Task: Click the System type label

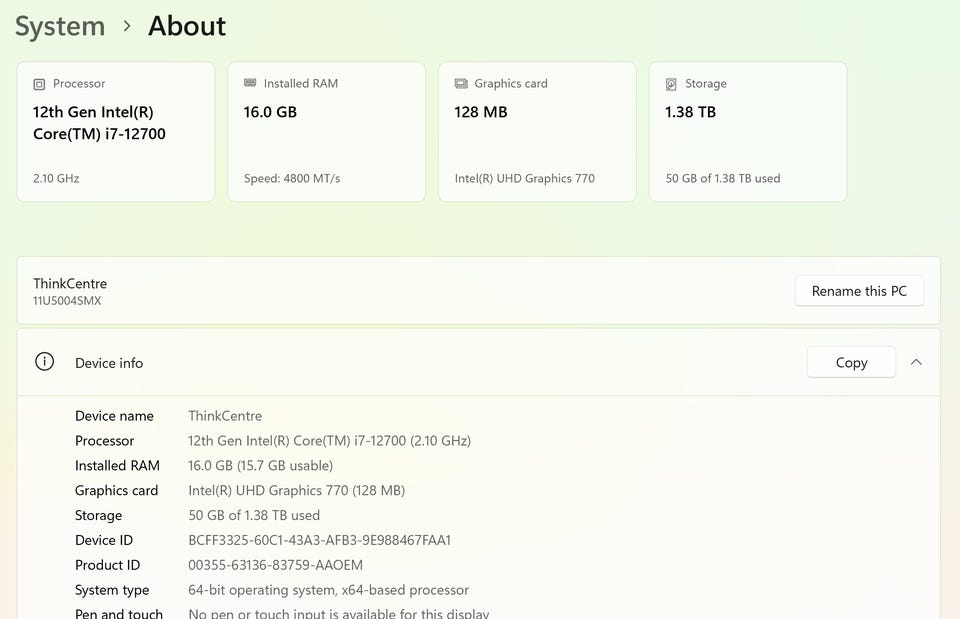Action: tap(112, 590)
